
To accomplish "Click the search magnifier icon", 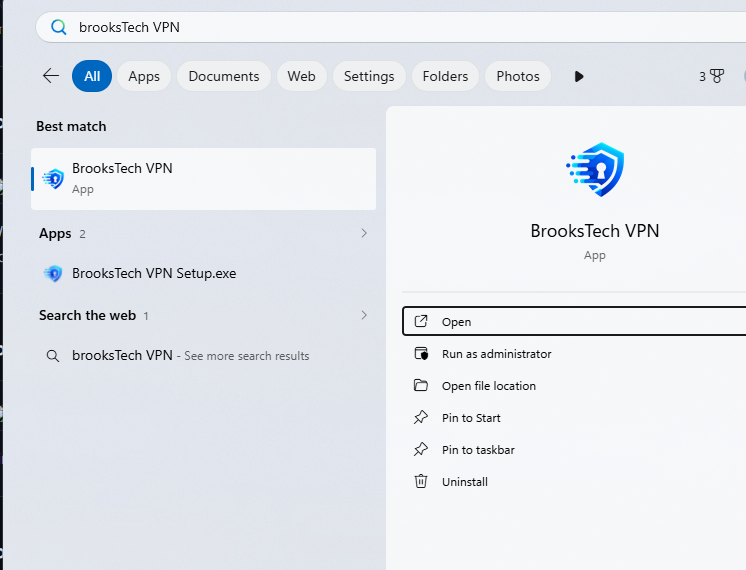I will (59, 27).
